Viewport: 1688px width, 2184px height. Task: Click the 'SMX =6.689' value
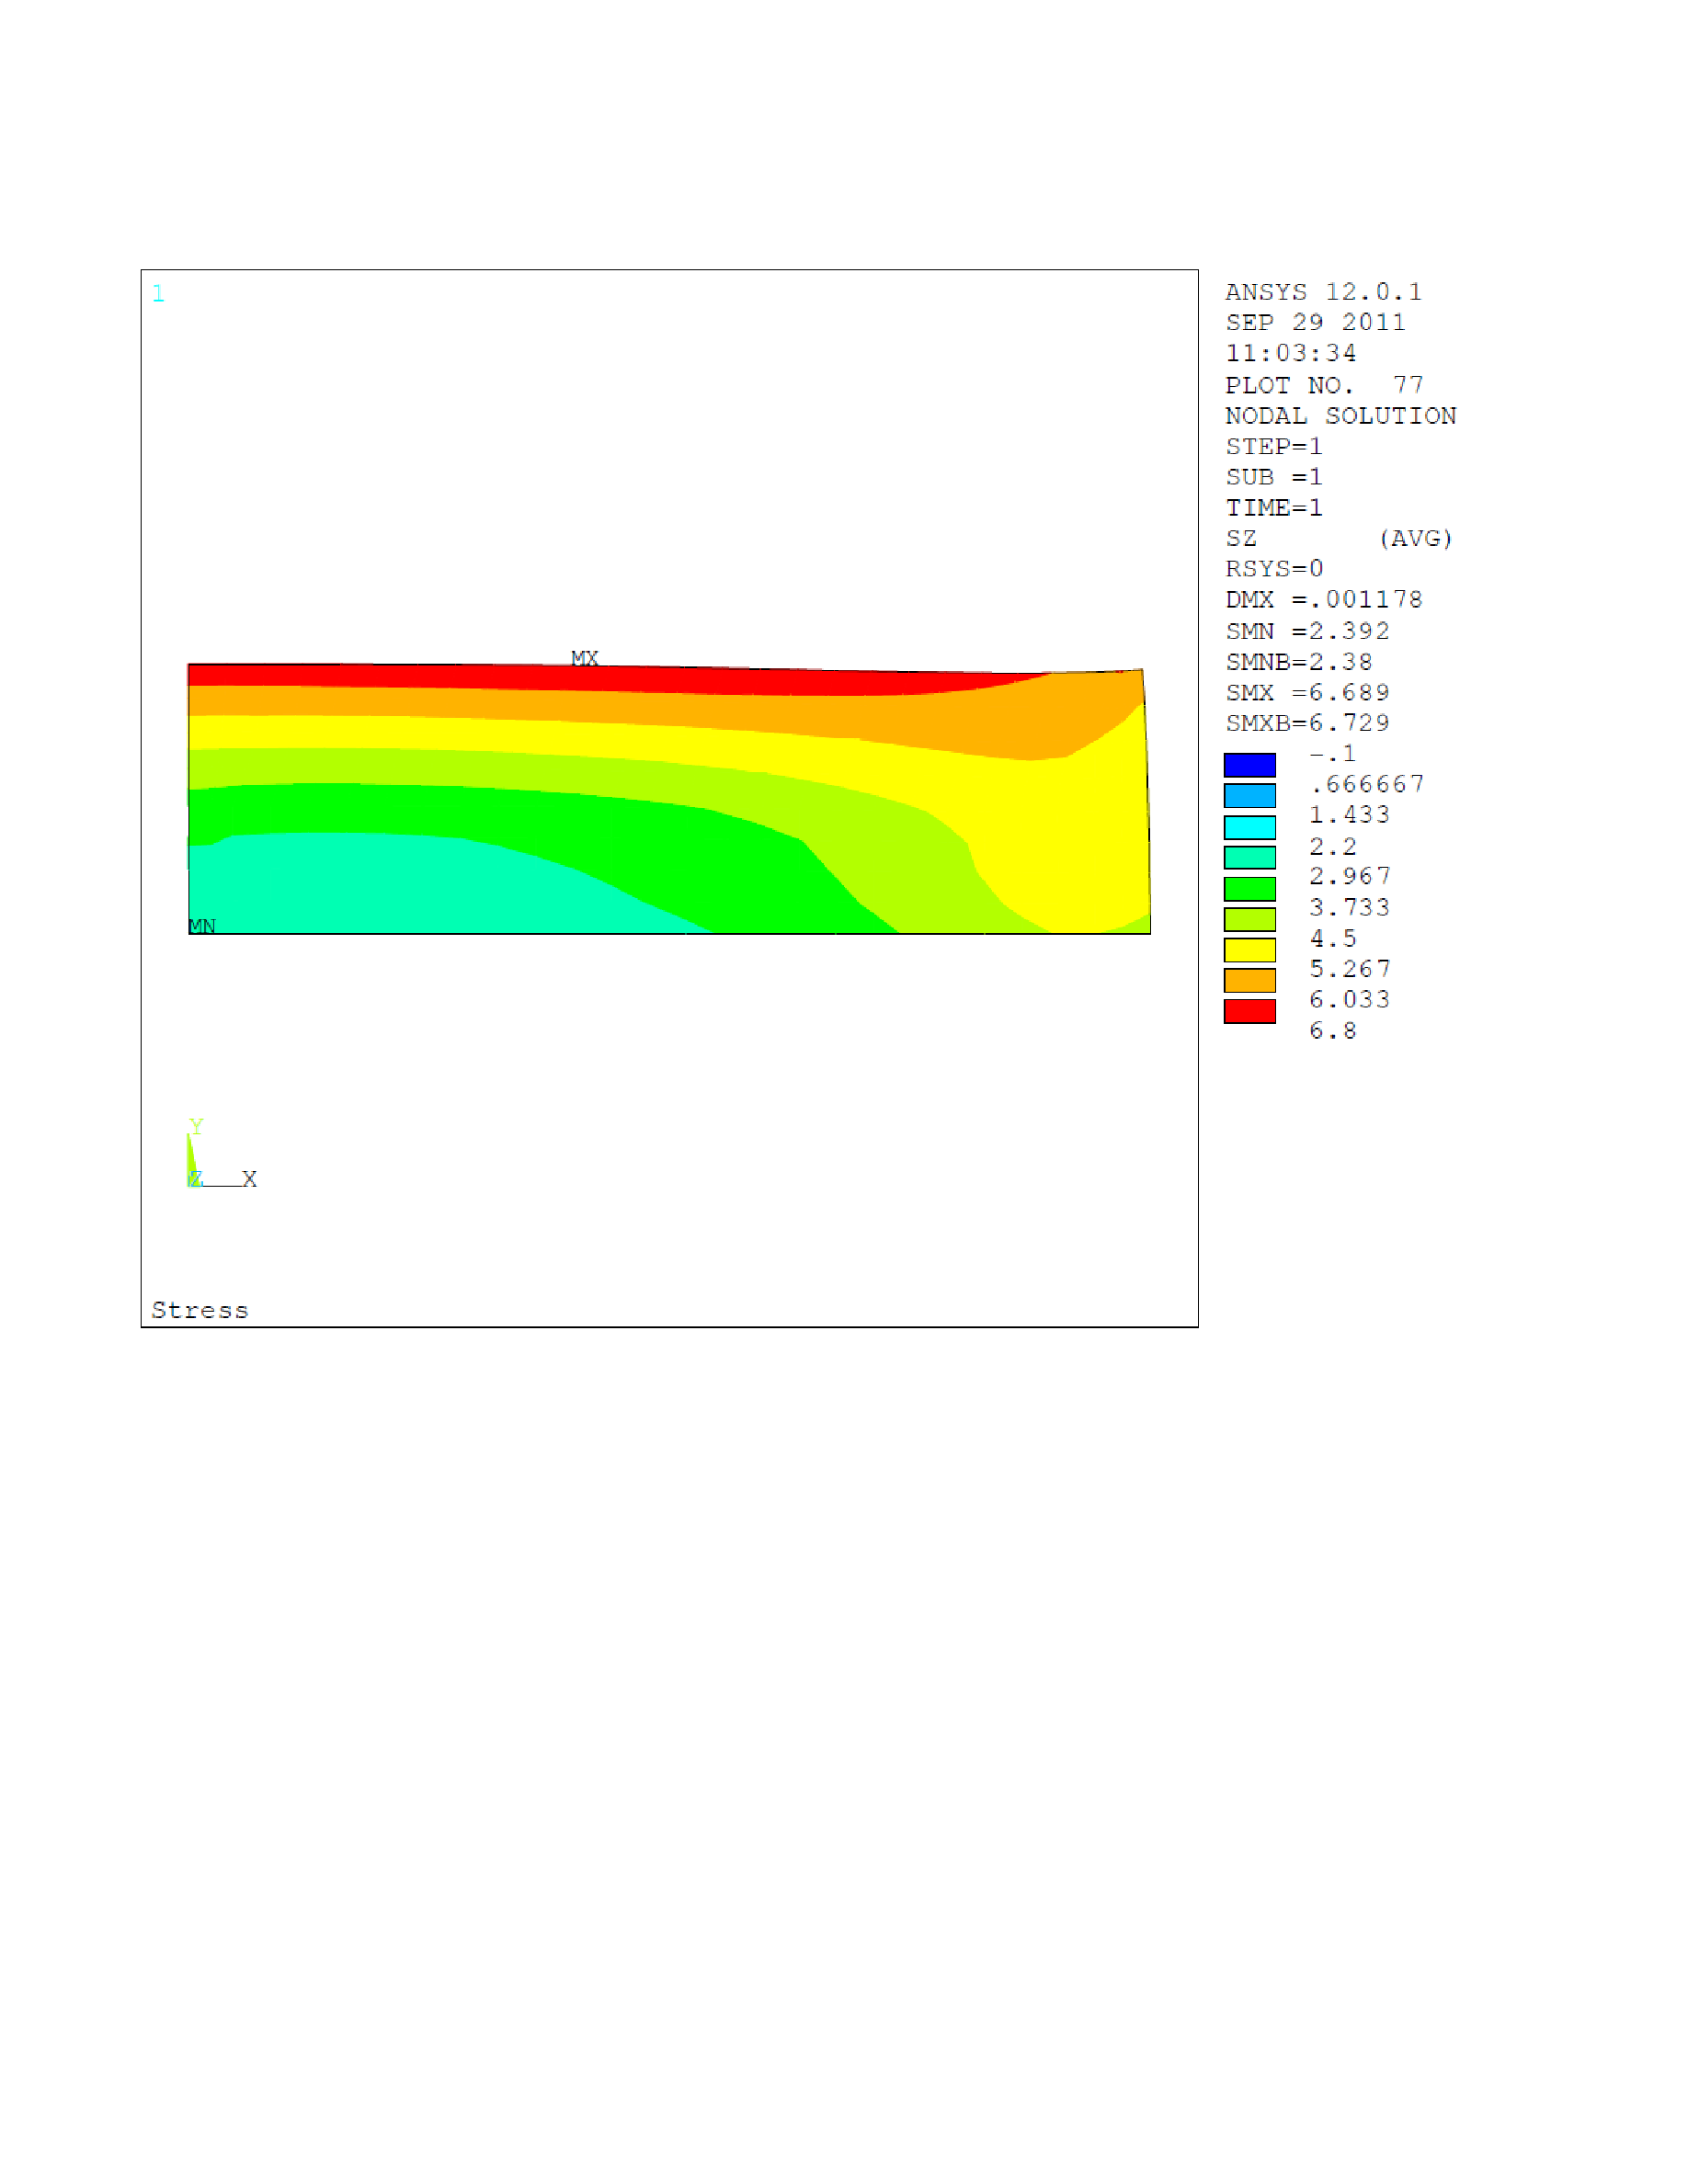tap(1308, 693)
